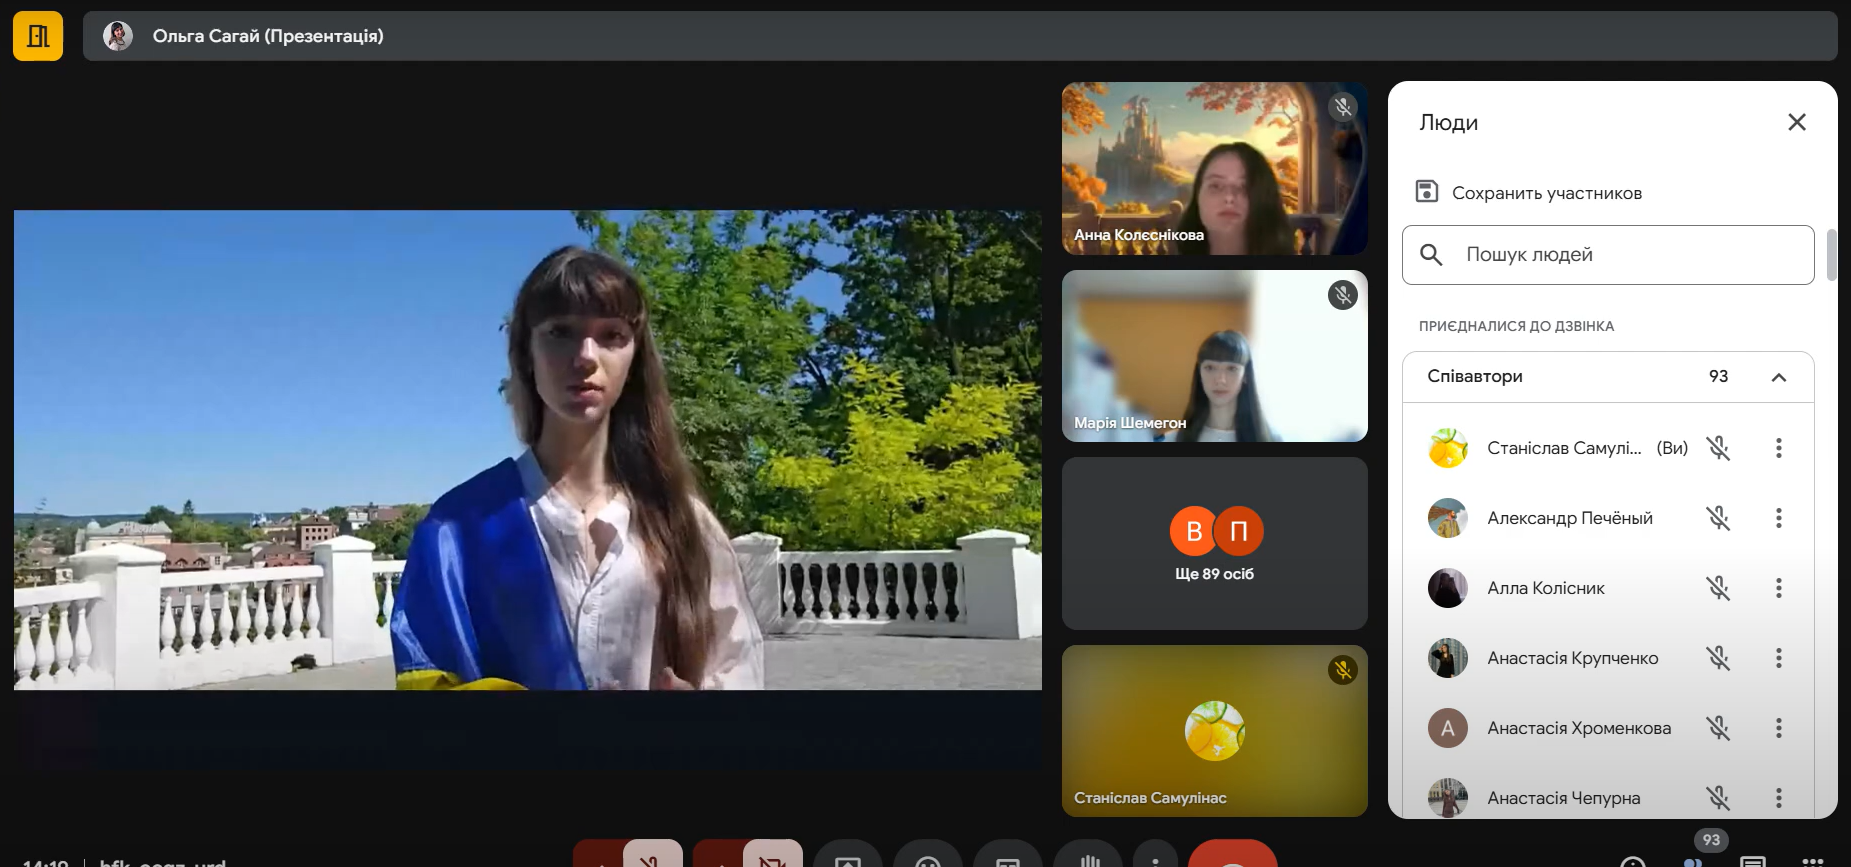Click the save participants disk icon

point(1427,191)
